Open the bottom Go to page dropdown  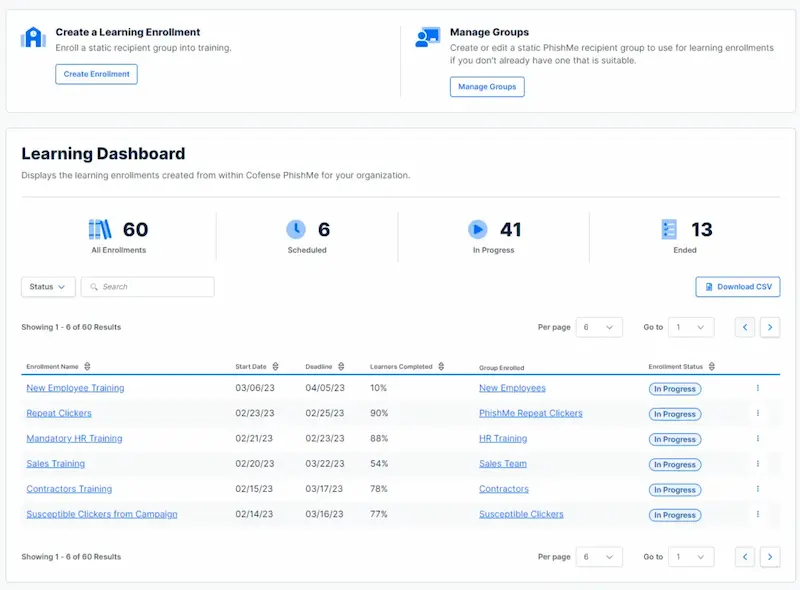pyautogui.click(x=691, y=557)
